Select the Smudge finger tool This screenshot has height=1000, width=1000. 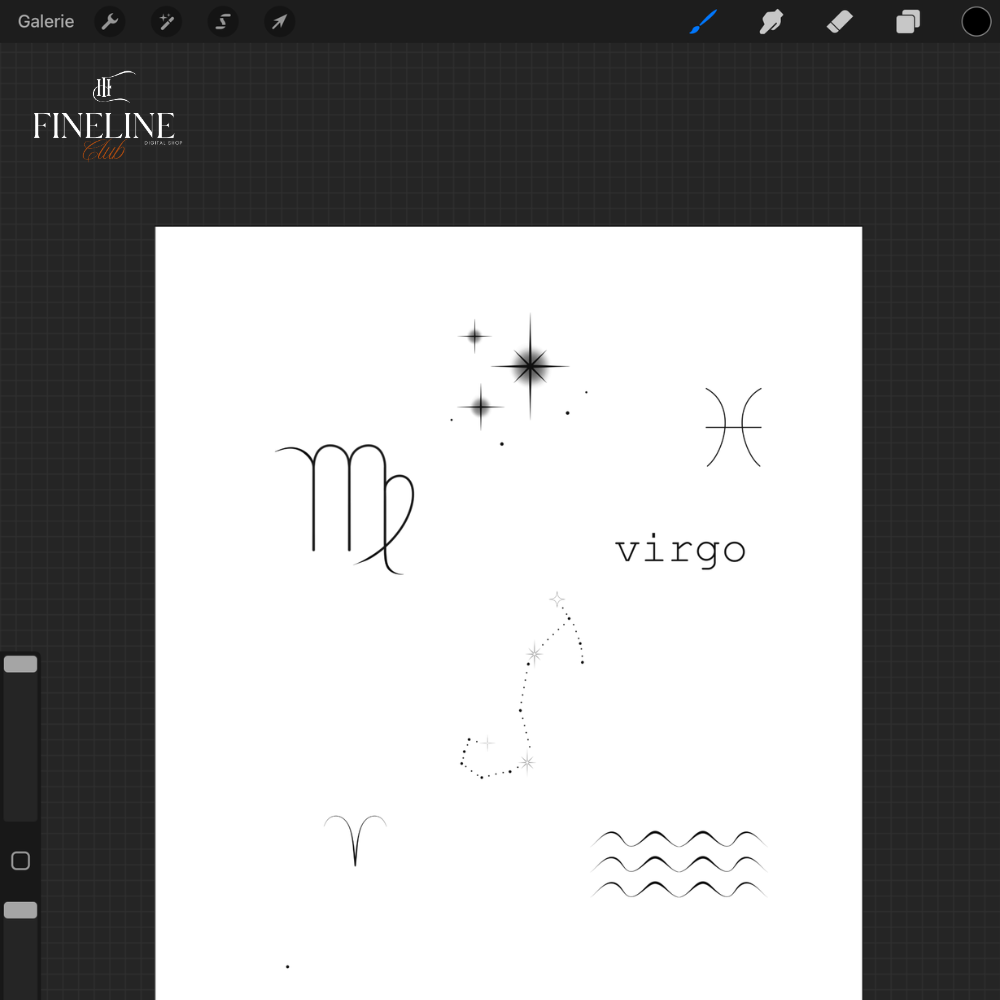[x=771, y=21]
